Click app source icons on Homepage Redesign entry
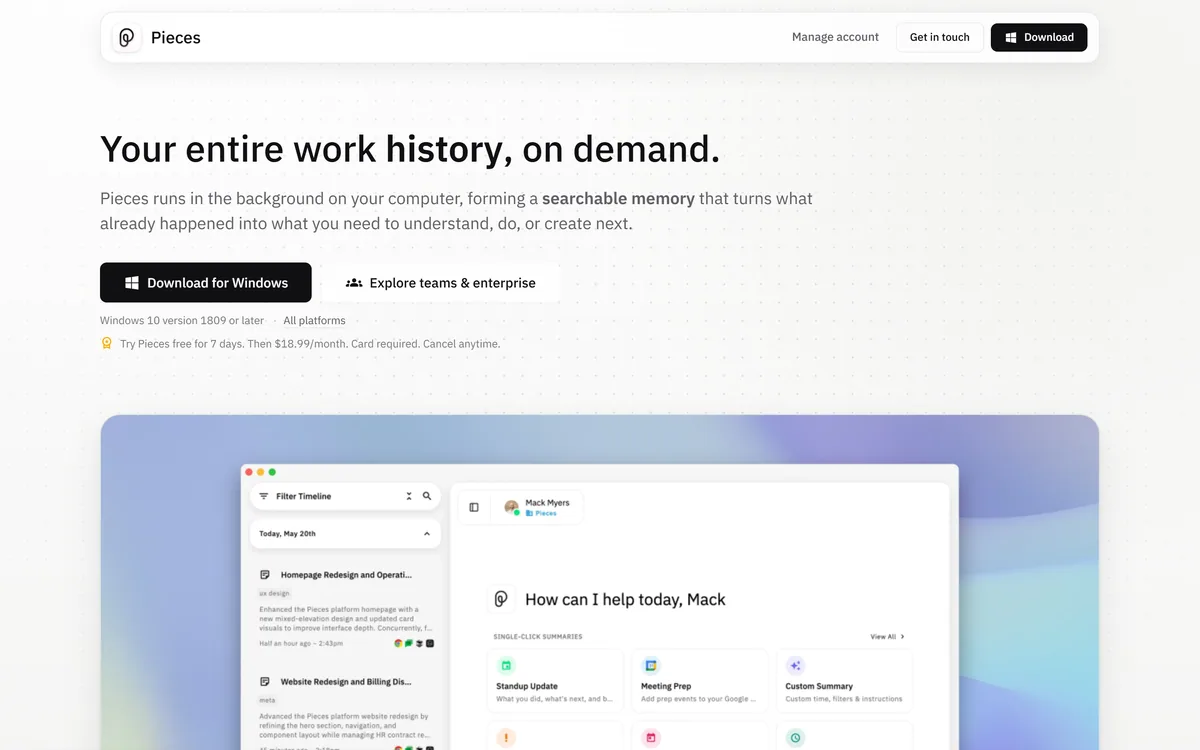Screen dimensions: 1200x750 point(414,643)
